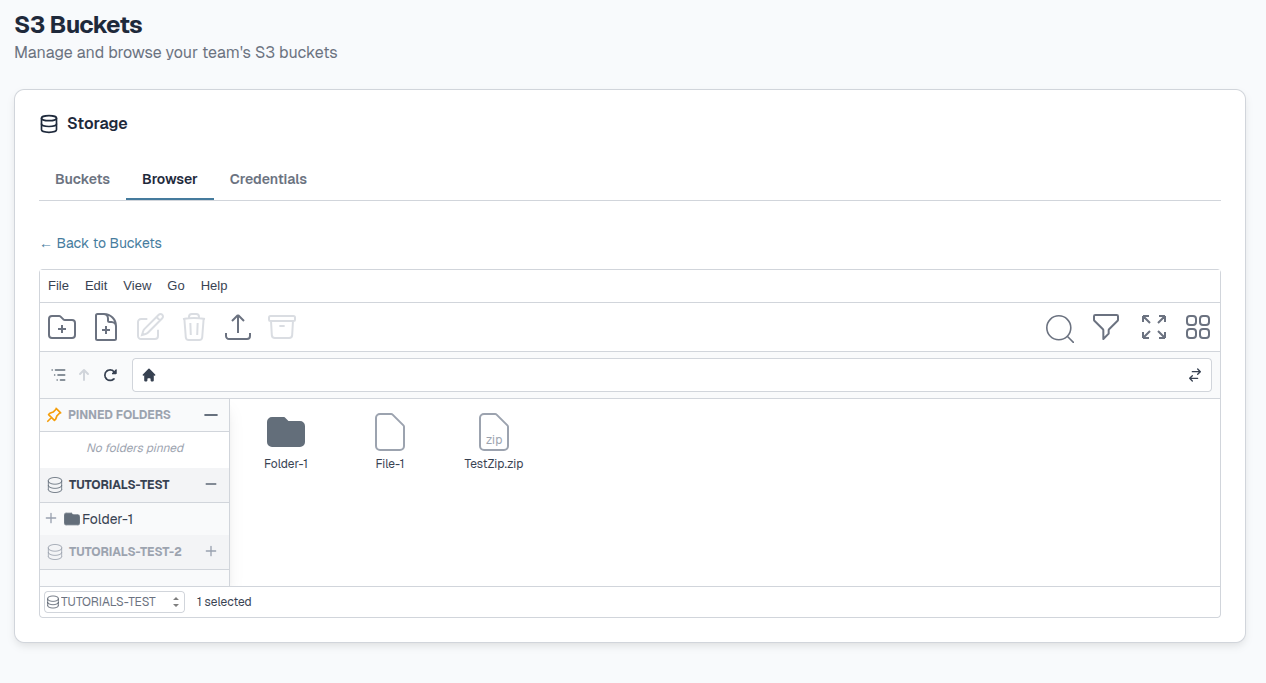Click the Upload toolbar icon
Screen dimensions: 1266x683
coord(238,327)
